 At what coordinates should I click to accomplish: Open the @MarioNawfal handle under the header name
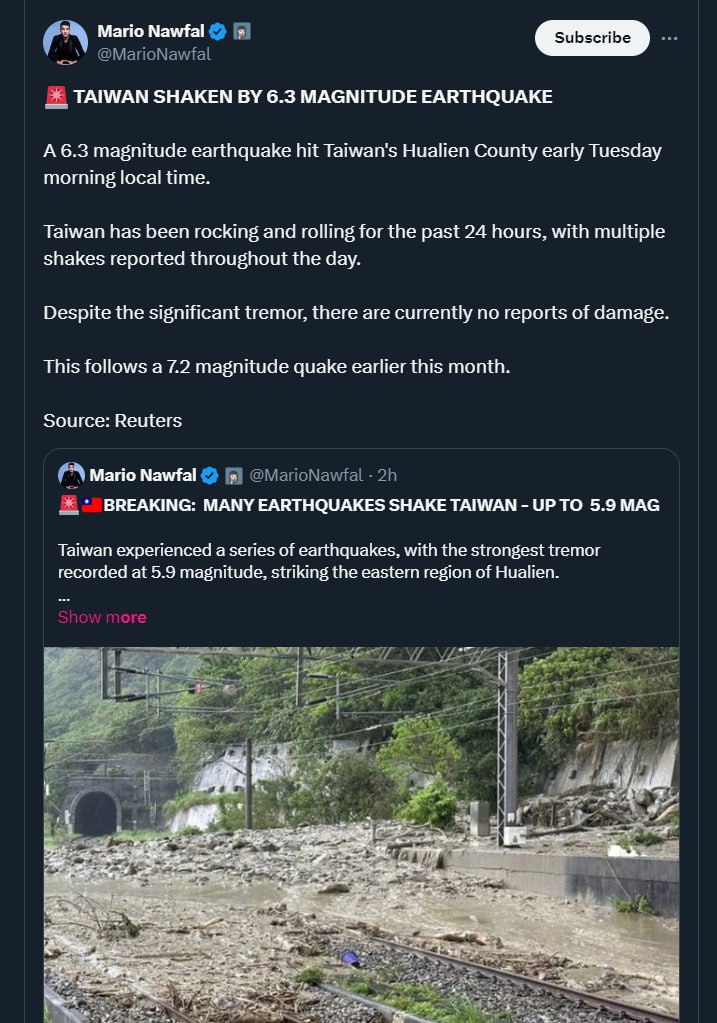point(154,55)
